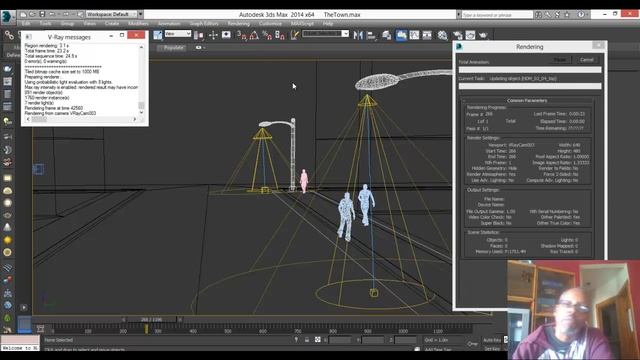Toggle Keyboard Shortcut Override icon

[226, 36]
